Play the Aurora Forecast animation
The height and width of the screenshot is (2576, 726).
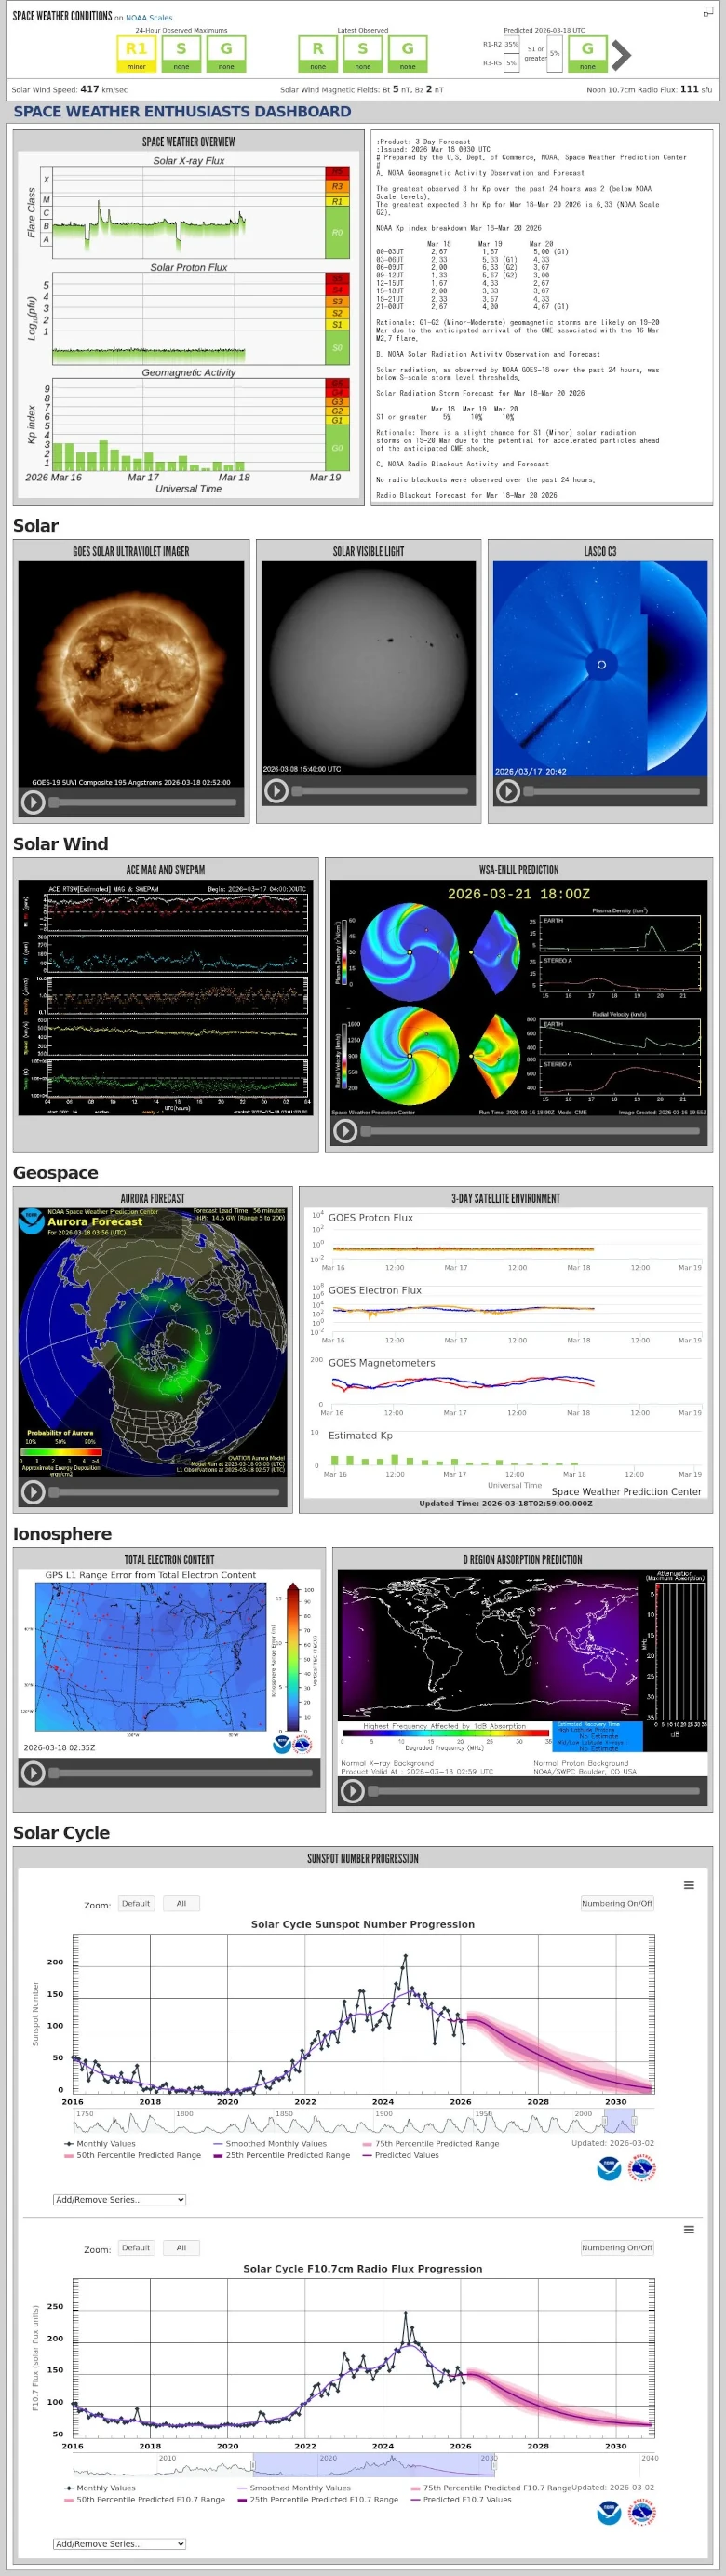[33, 1491]
